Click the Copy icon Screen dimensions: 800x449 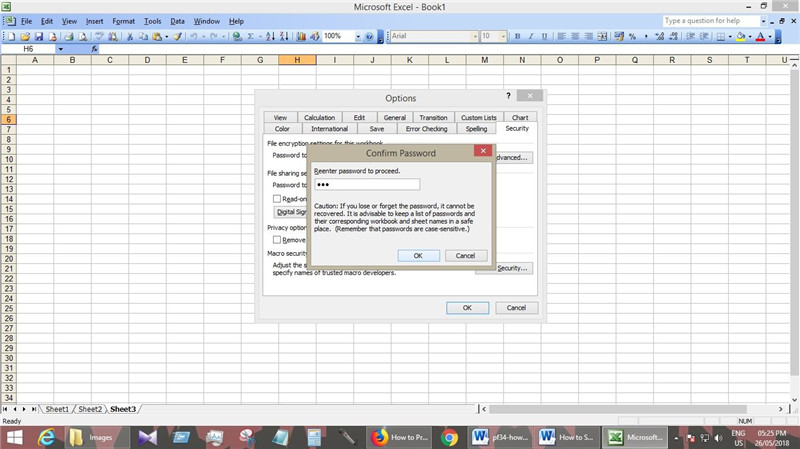(x=143, y=36)
